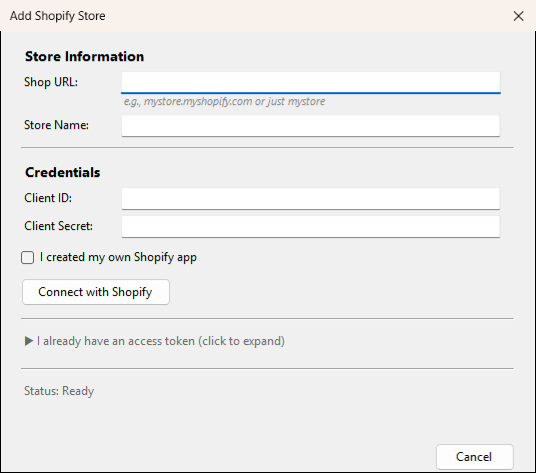Click the 'Credentials' heading
This screenshot has width=536, height=473.
(x=63, y=172)
